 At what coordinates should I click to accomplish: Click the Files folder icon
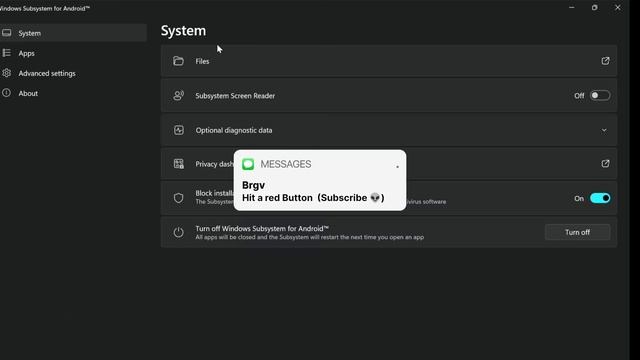click(x=178, y=61)
